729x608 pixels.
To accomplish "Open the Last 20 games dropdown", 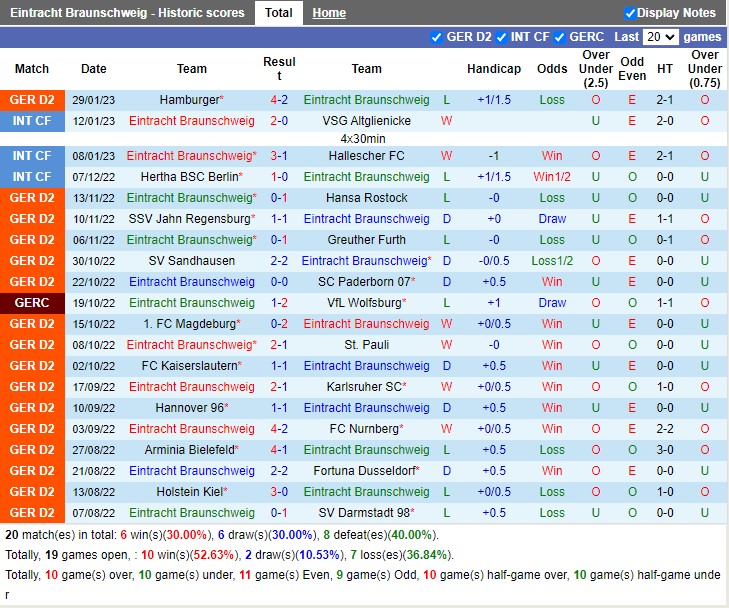I will pyautogui.click(x=660, y=37).
